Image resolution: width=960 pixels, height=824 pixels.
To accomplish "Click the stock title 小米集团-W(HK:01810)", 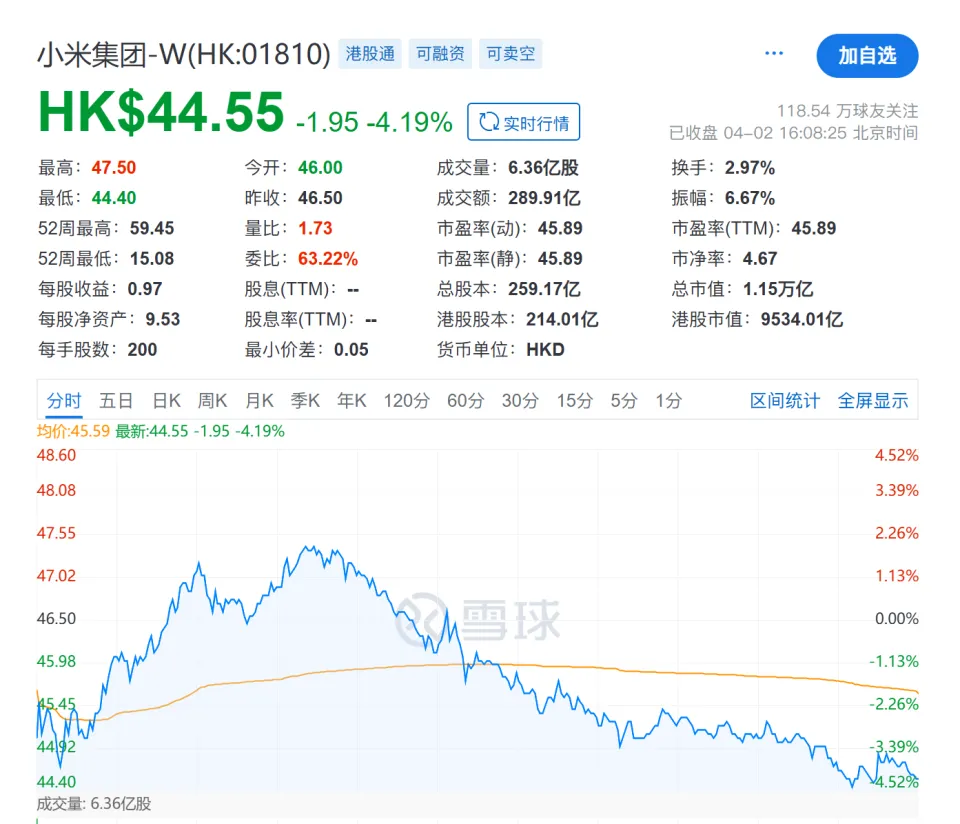I will 184,54.
